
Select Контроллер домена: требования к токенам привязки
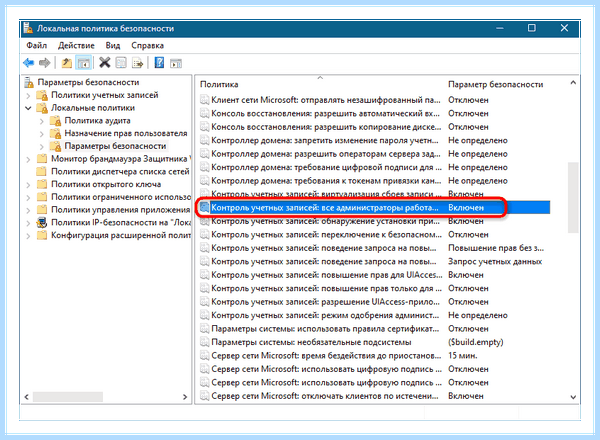(326, 181)
